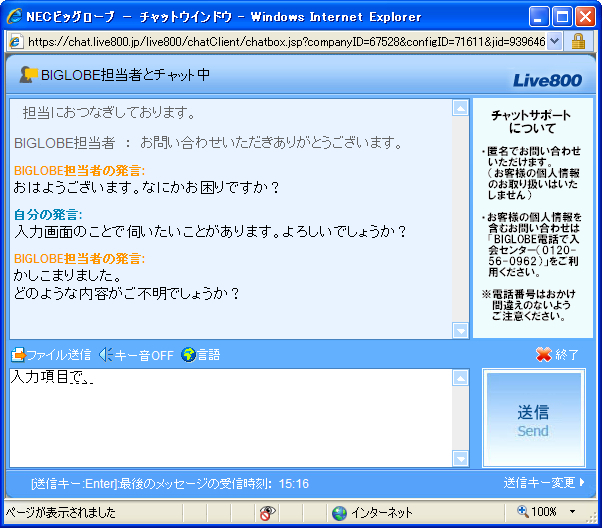Toggle key sound OFF speaker icon
The height and width of the screenshot is (528, 602).
[x=106, y=354]
